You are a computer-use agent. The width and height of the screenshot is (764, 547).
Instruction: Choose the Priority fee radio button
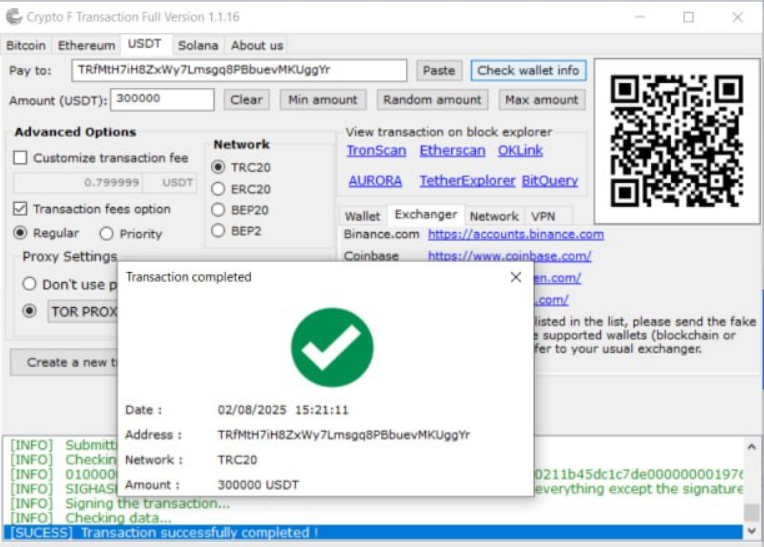pos(106,234)
